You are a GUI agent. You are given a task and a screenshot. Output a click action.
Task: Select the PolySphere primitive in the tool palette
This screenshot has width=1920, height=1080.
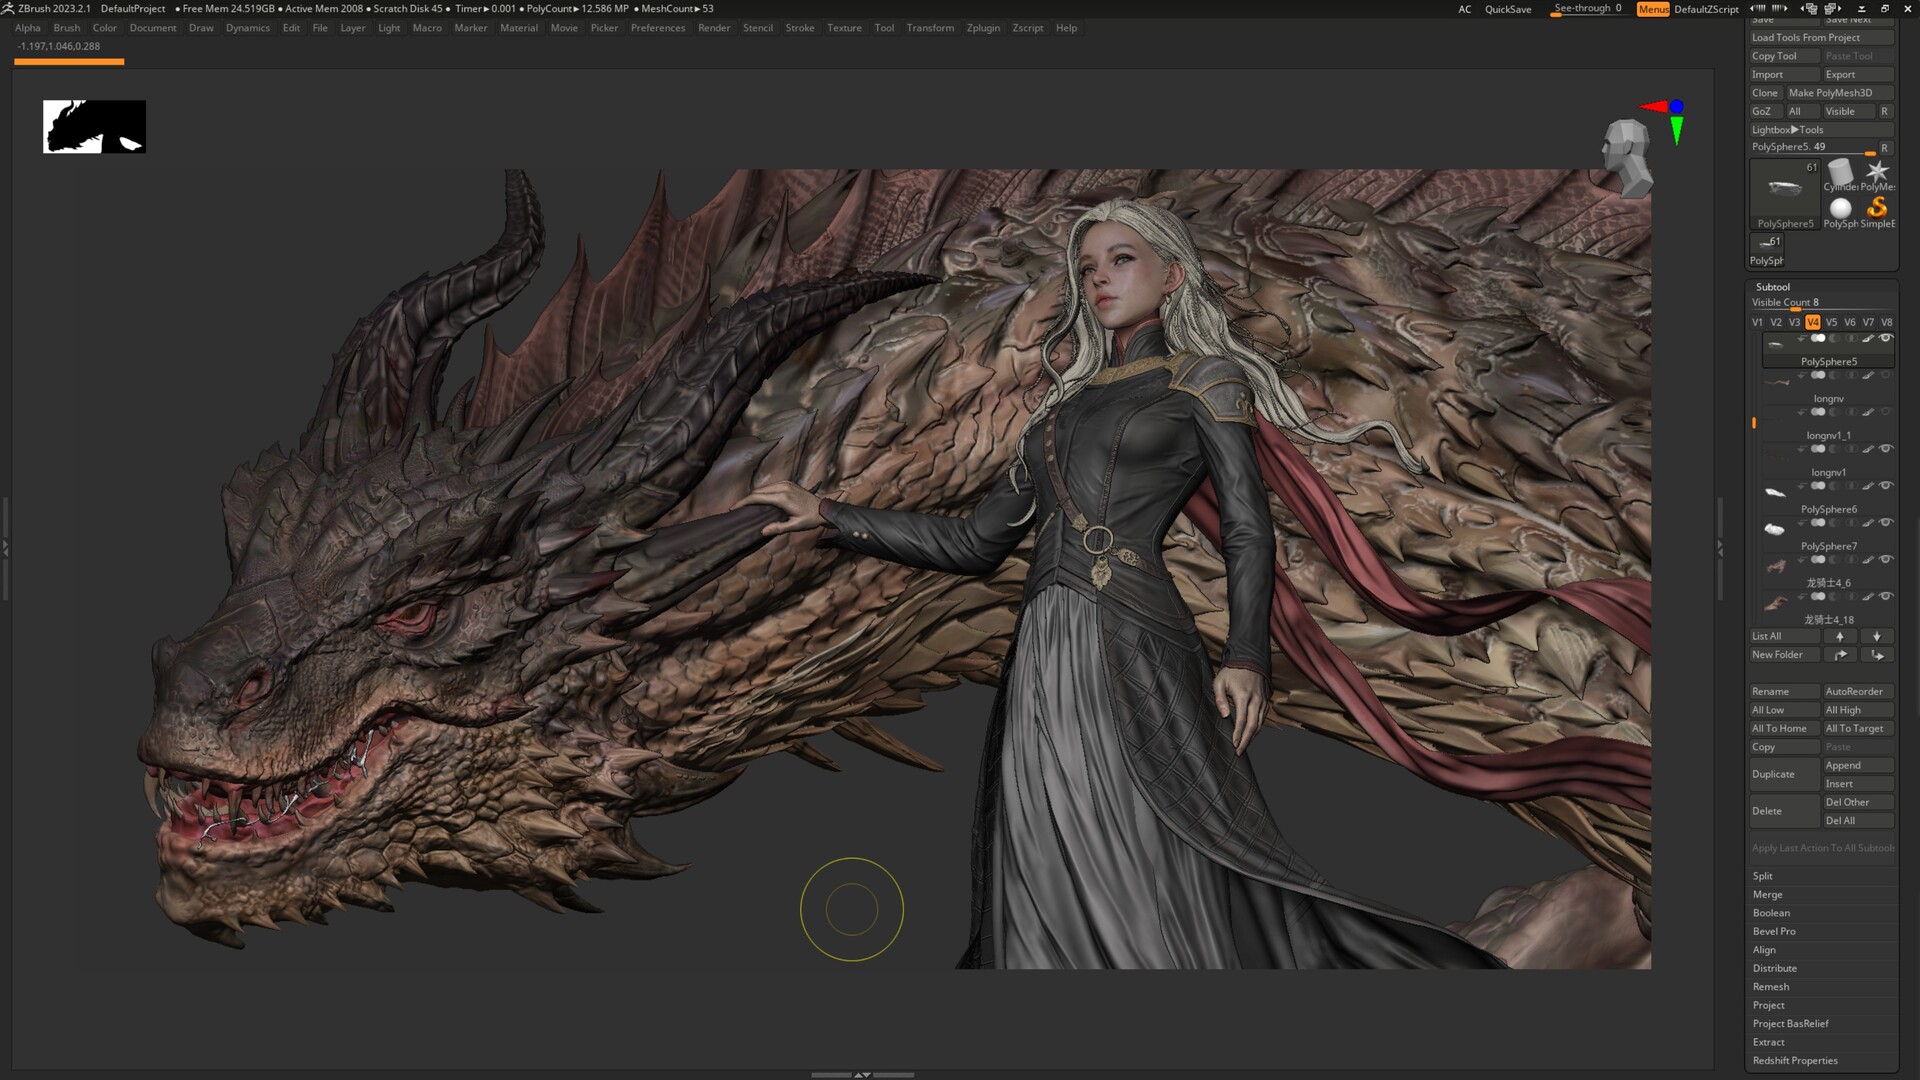coord(1840,206)
